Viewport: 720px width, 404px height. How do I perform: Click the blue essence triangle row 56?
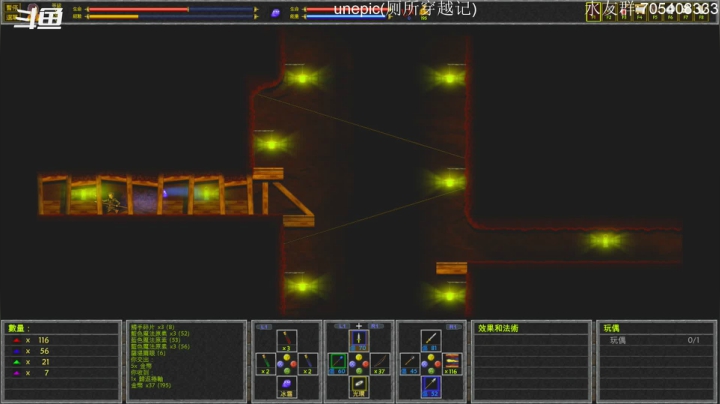click(x=62, y=351)
